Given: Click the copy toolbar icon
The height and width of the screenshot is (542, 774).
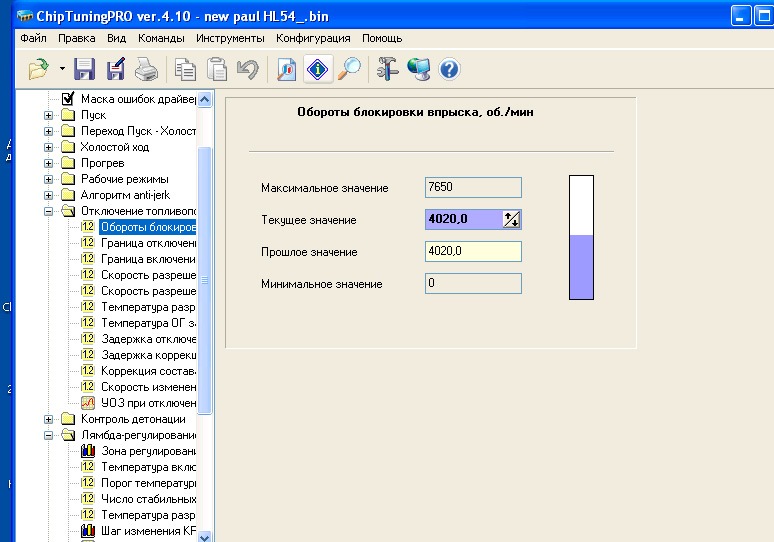Looking at the screenshot, I should click(x=185, y=69).
